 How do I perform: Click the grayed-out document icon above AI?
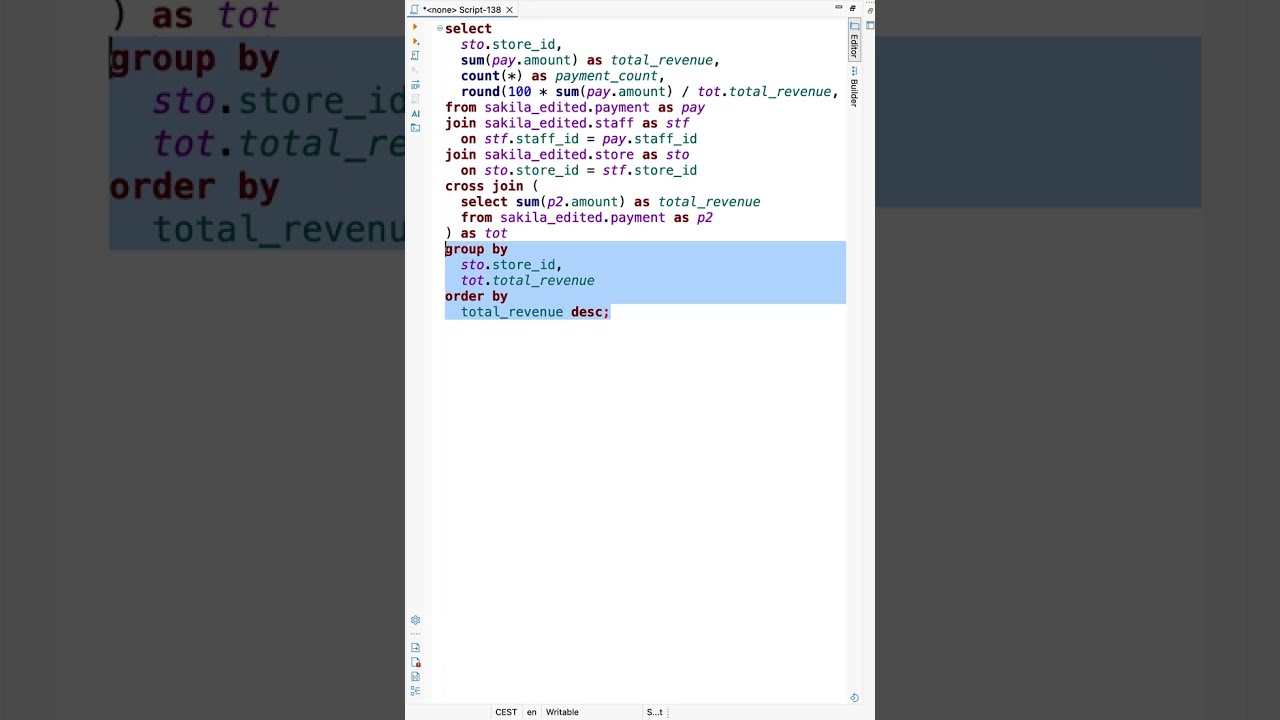(415, 98)
